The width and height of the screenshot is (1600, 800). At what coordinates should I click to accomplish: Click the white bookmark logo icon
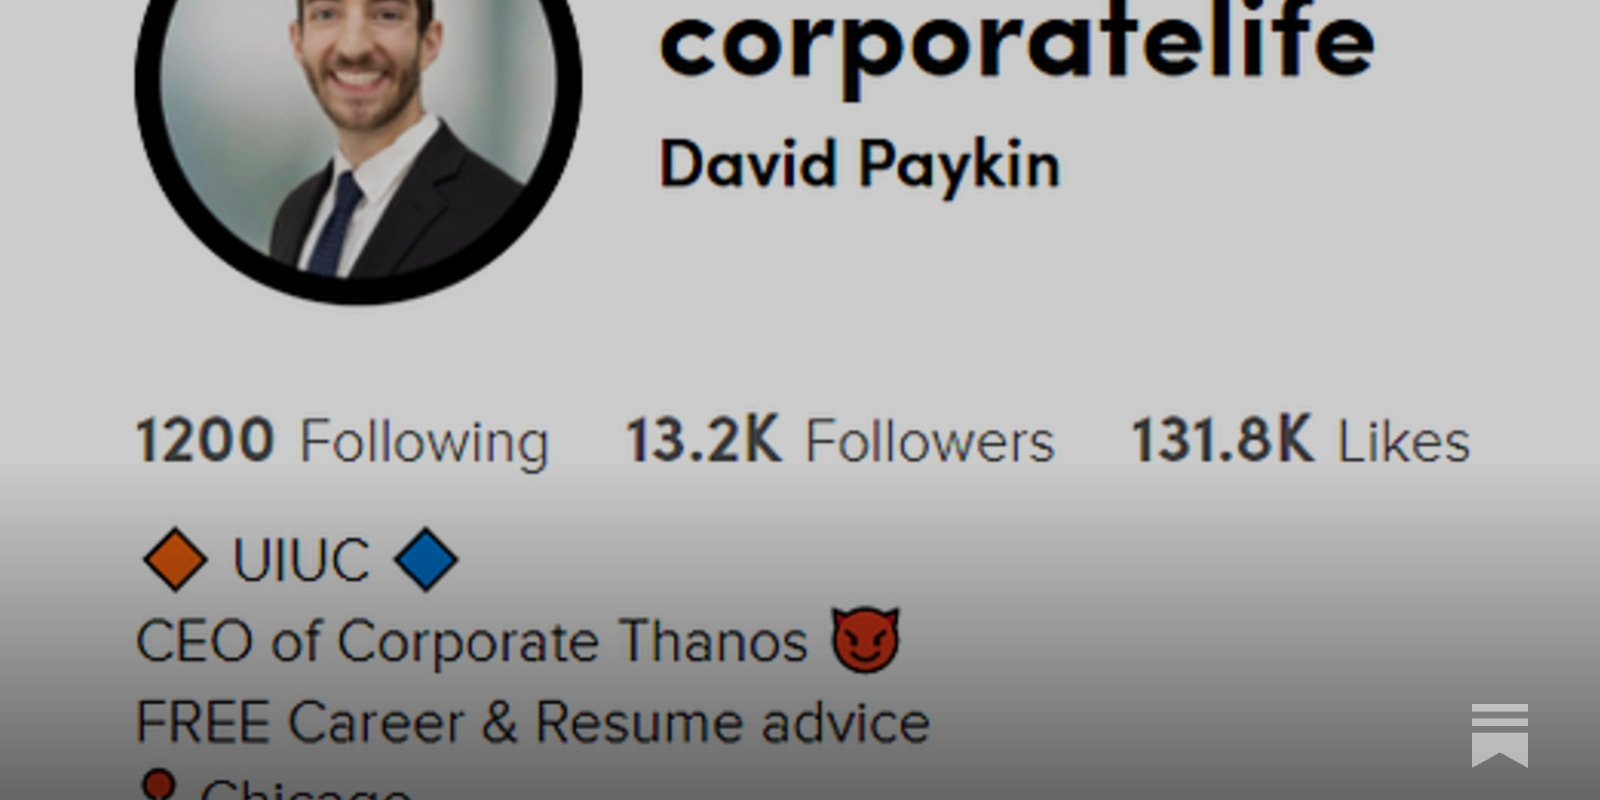1500,735
